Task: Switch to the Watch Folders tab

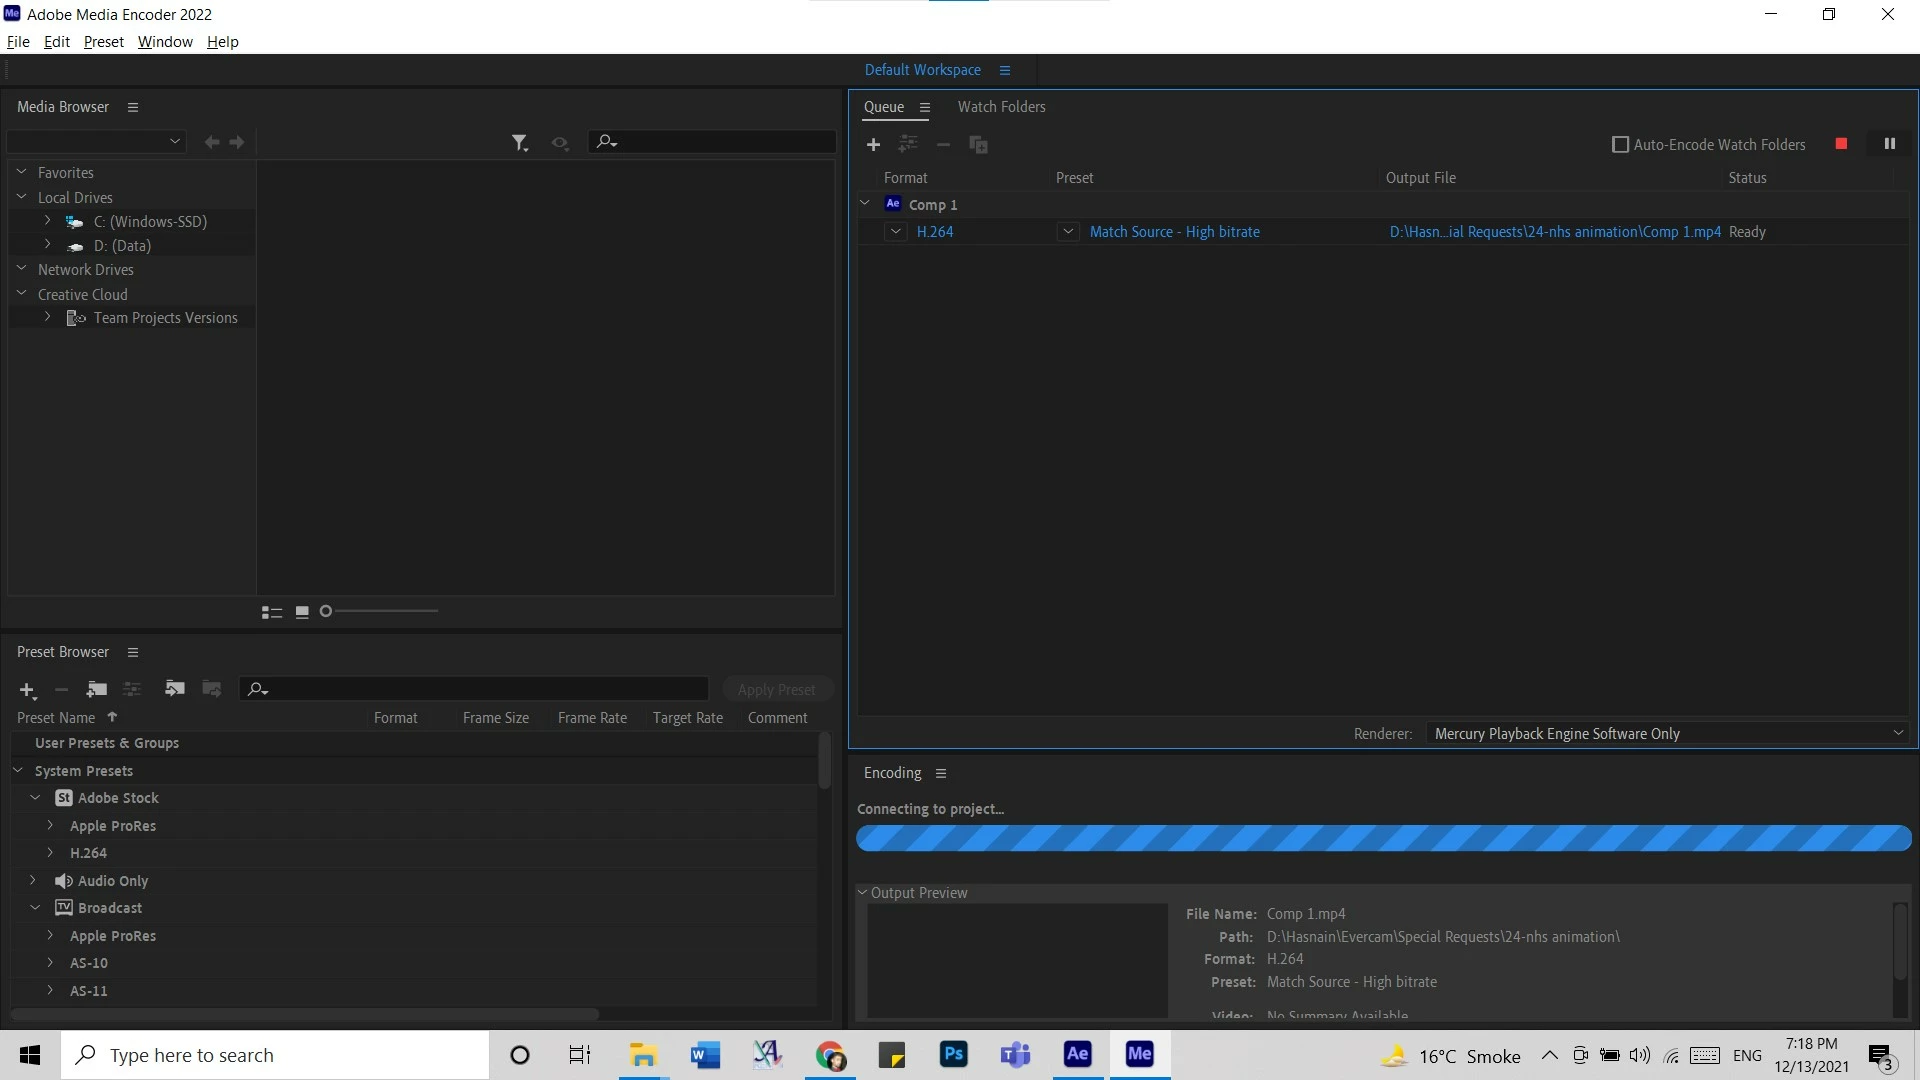Action: (x=1001, y=107)
